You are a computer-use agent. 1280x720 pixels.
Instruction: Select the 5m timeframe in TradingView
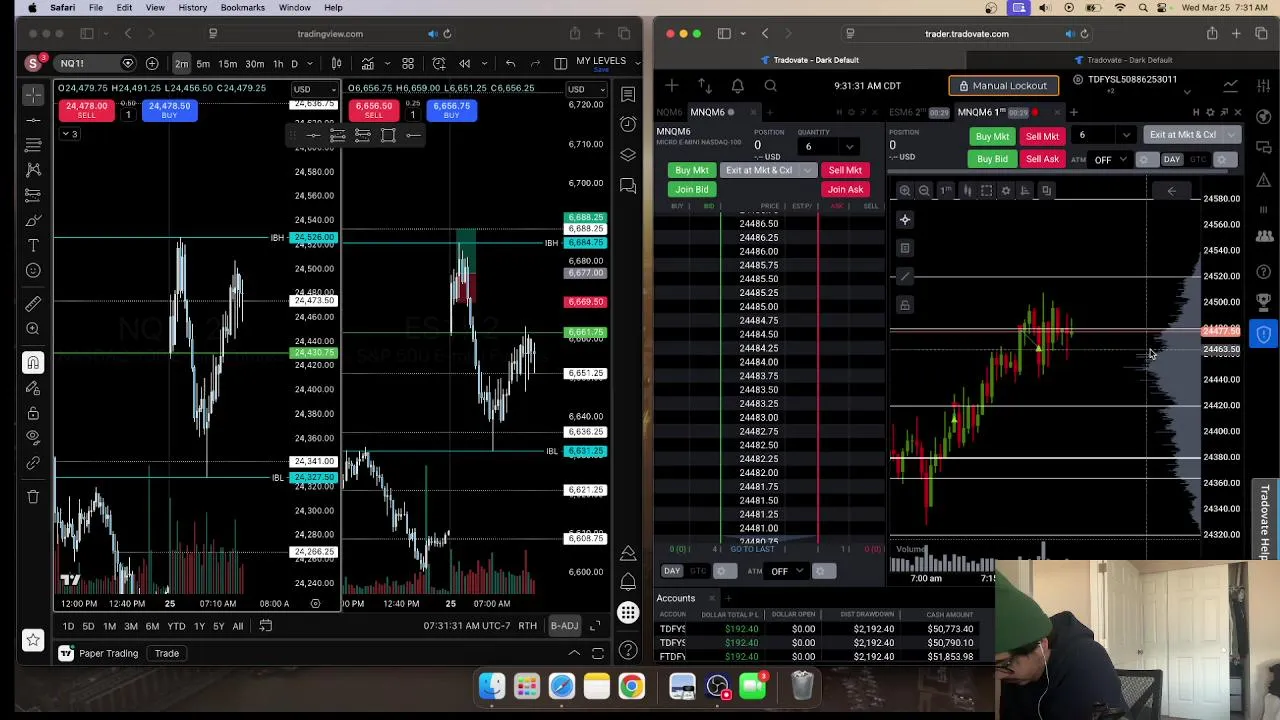(x=203, y=64)
